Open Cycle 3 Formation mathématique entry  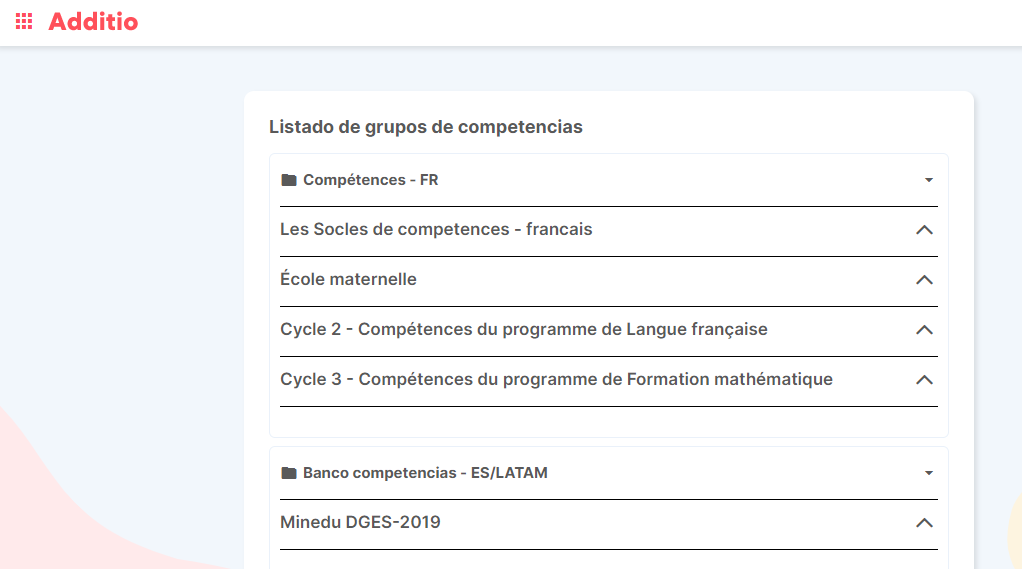(556, 380)
